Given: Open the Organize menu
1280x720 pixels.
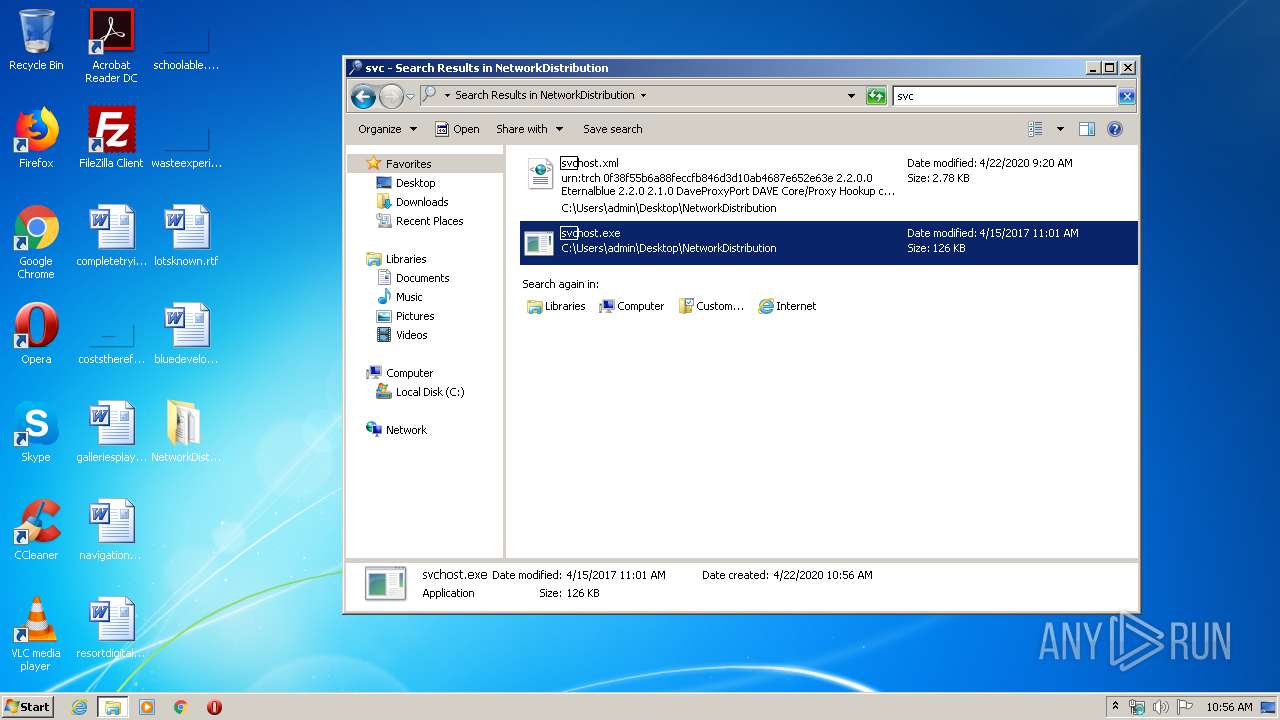Looking at the screenshot, I should click(x=387, y=129).
